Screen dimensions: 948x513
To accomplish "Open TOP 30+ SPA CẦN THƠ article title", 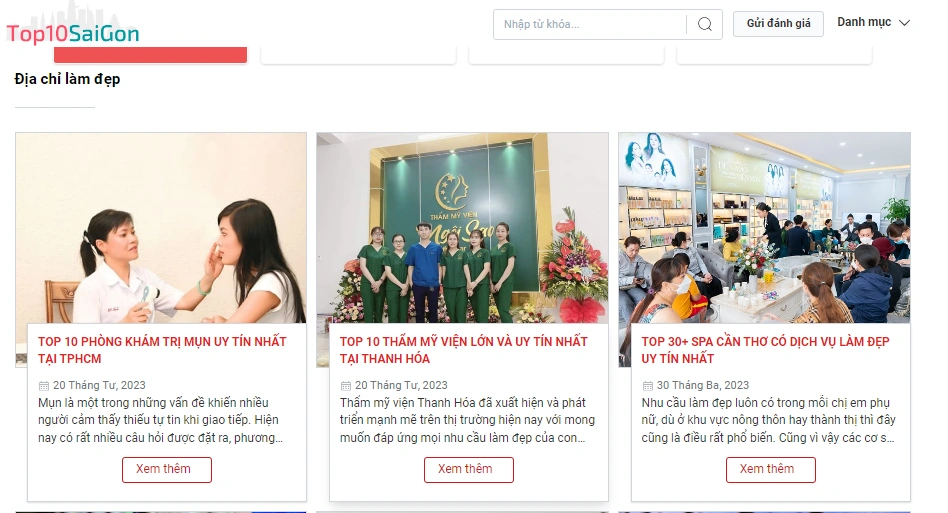I will coord(765,350).
